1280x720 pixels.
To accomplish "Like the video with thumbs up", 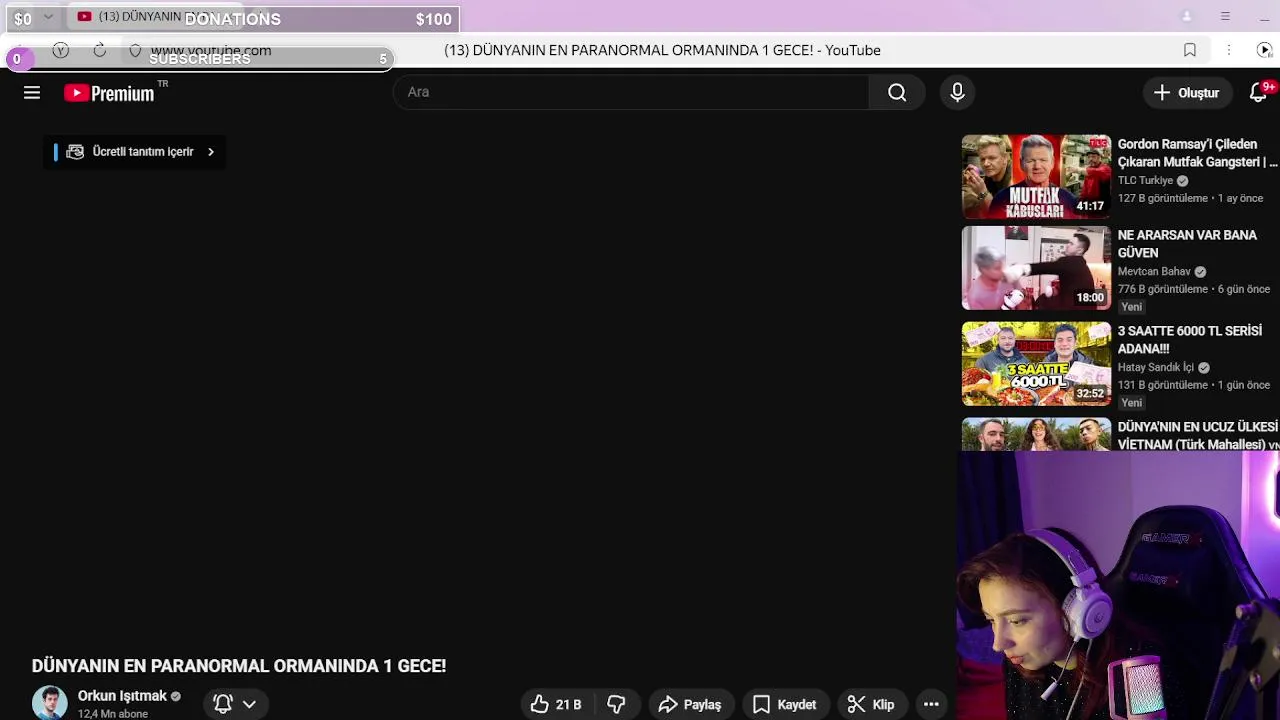I will coord(556,705).
